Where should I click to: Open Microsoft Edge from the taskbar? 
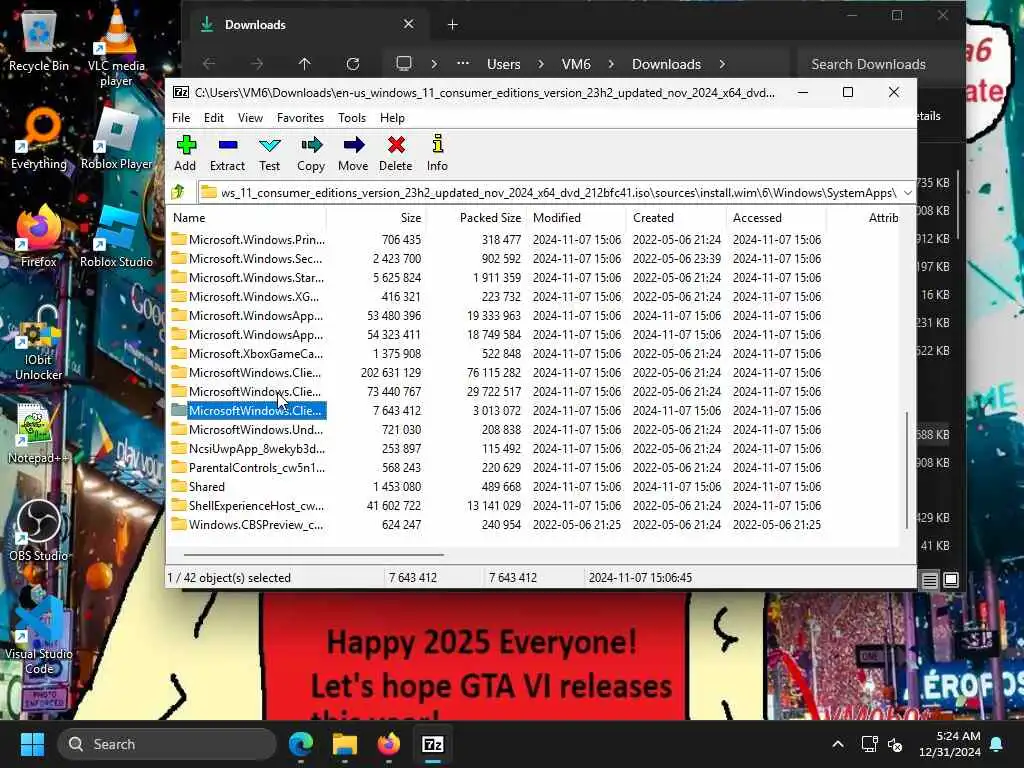(301, 744)
